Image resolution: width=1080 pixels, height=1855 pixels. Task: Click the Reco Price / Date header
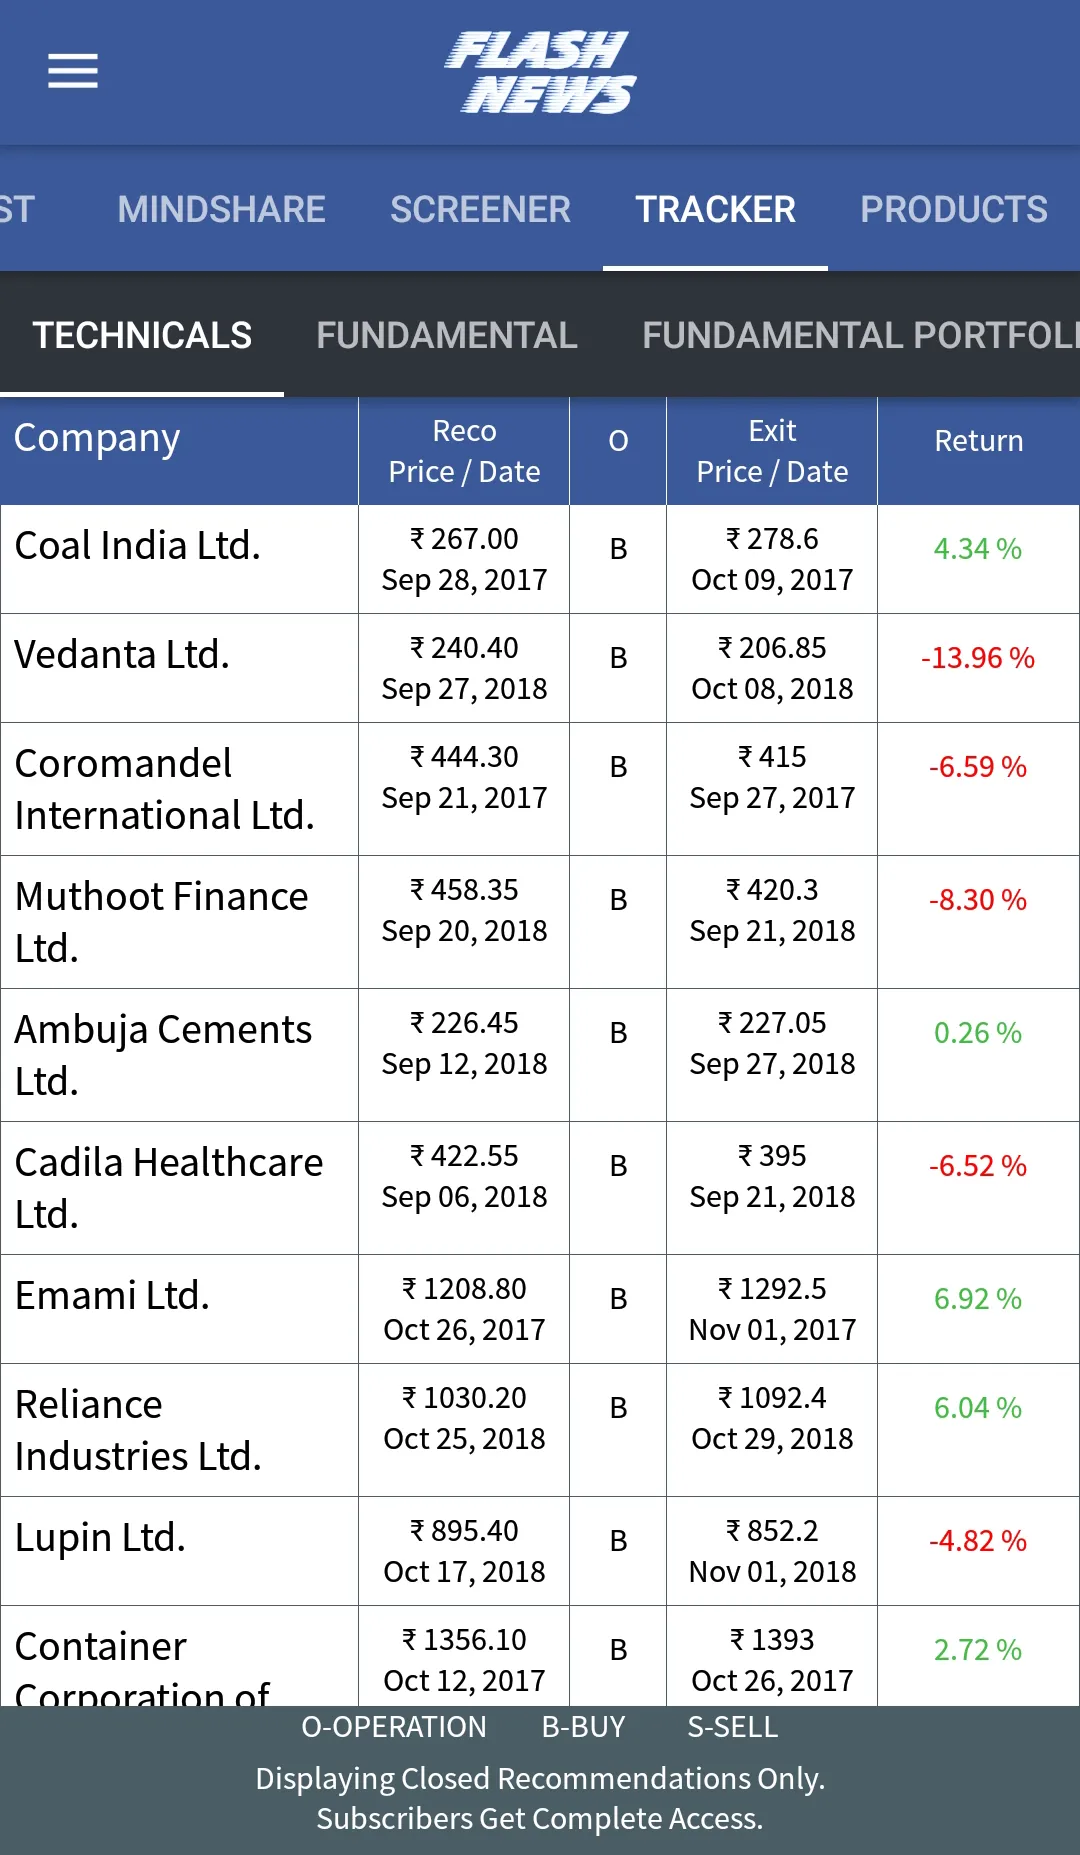click(x=464, y=451)
